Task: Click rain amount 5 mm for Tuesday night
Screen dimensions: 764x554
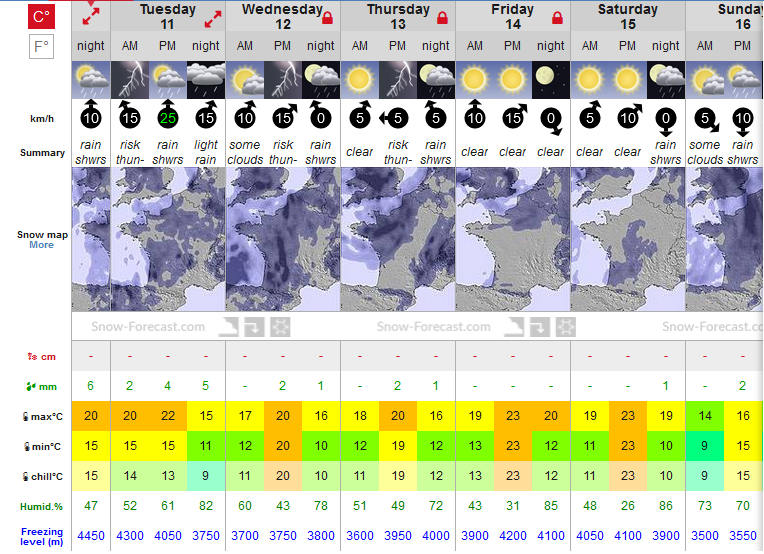Action: (206, 386)
